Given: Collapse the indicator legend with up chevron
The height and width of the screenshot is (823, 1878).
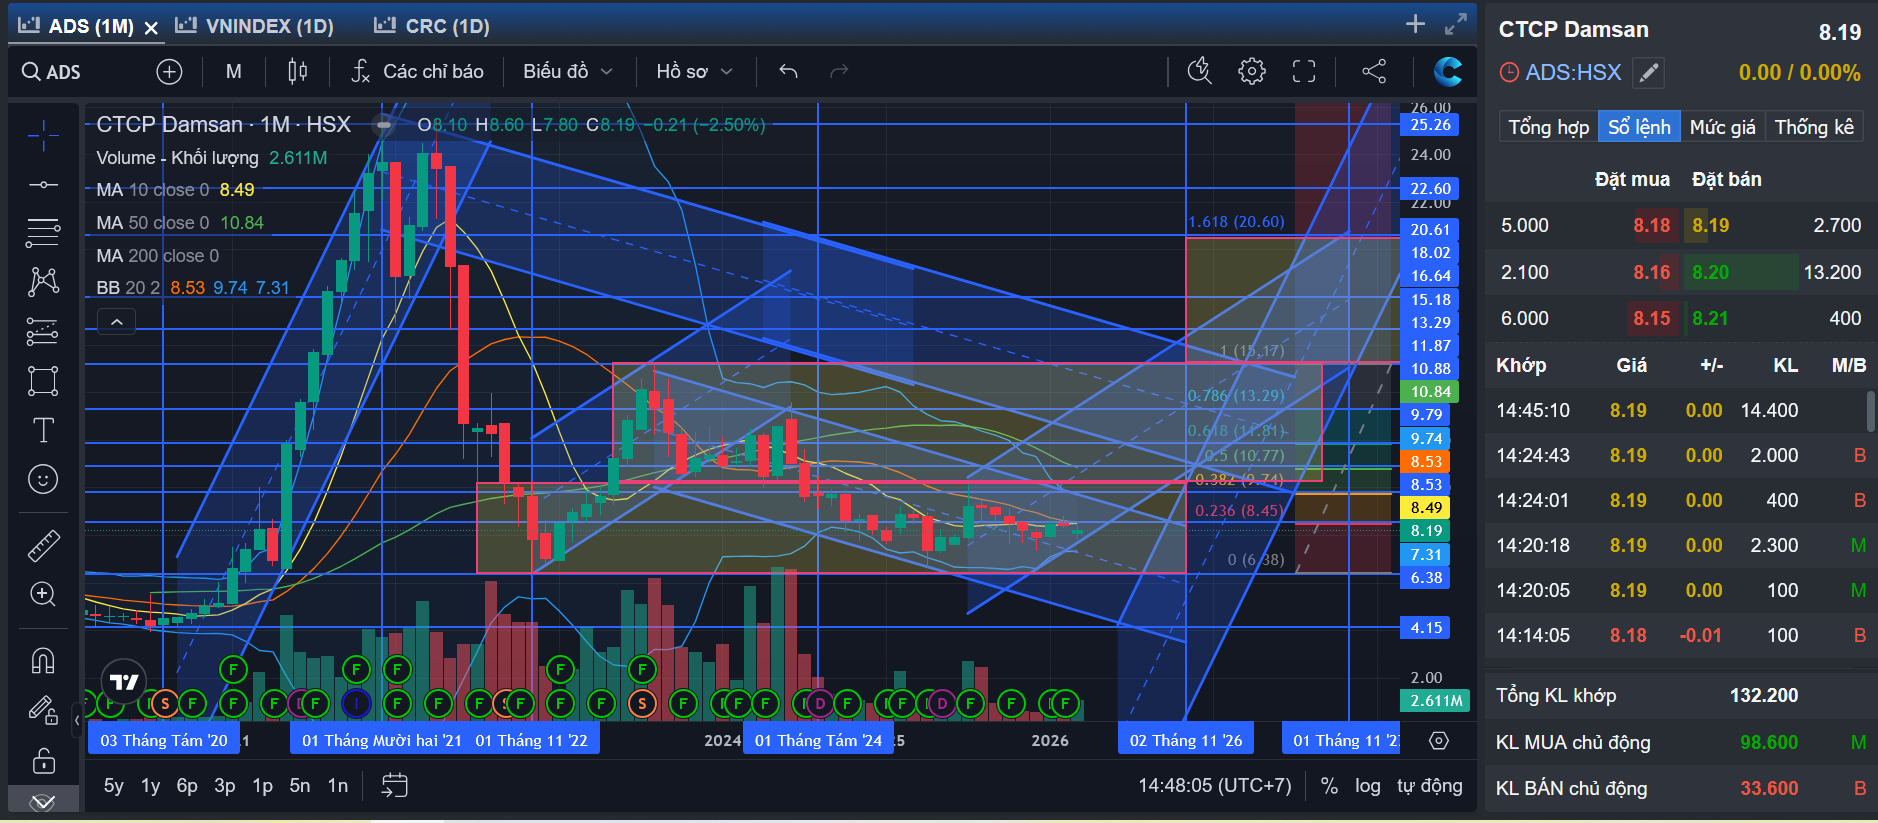Looking at the screenshot, I should [116, 321].
